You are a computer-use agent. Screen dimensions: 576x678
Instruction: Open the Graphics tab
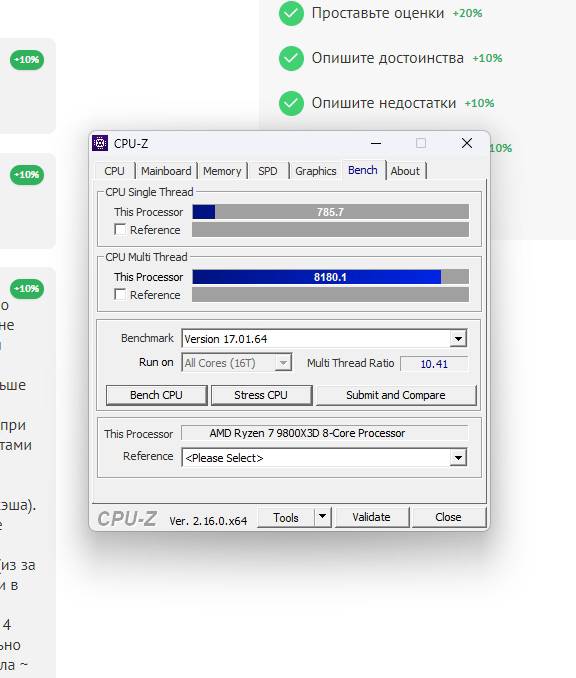316,171
